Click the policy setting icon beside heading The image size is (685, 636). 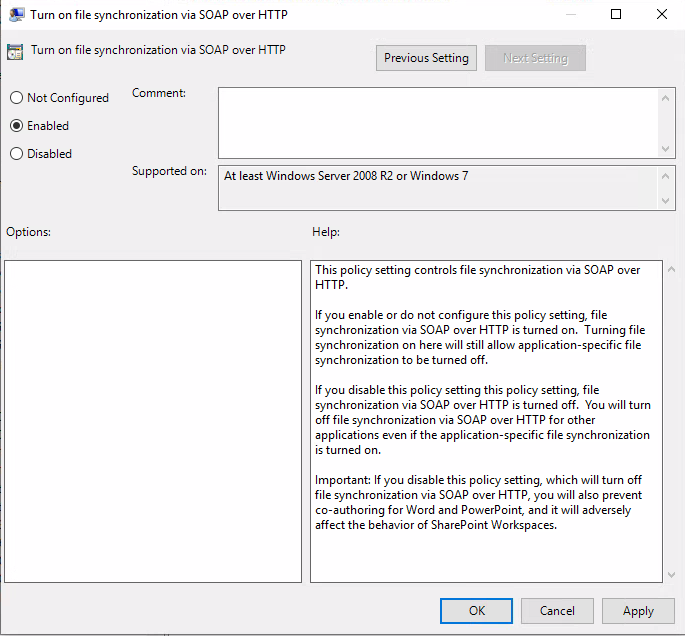click(x=15, y=52)
